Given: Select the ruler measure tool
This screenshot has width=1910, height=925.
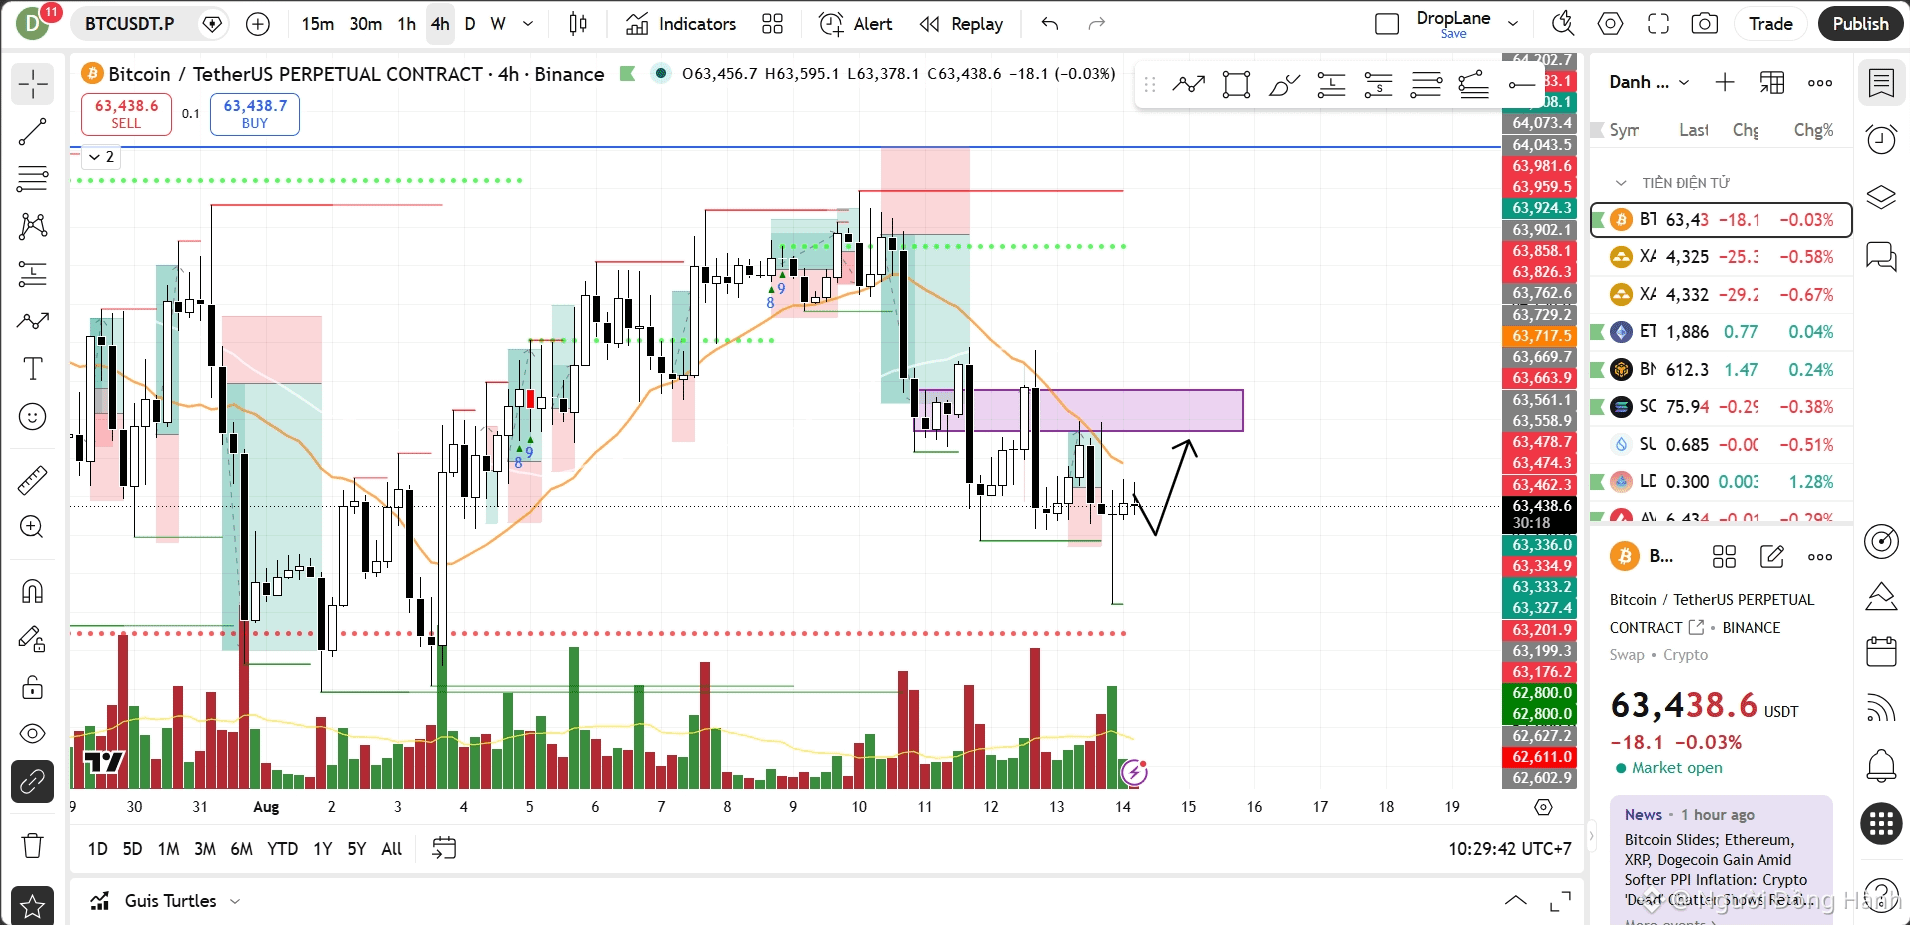Looking at the screenshot, I should pos(32,480).
